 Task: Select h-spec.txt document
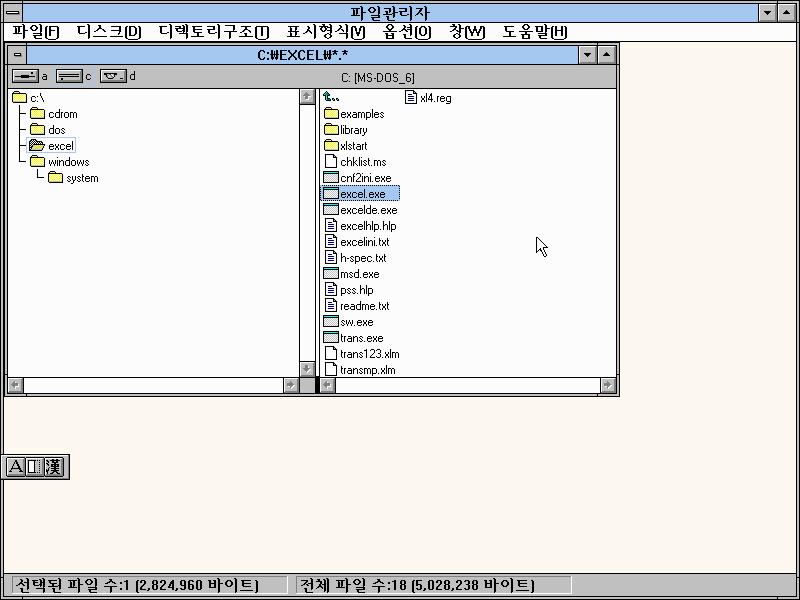(355, 258)
